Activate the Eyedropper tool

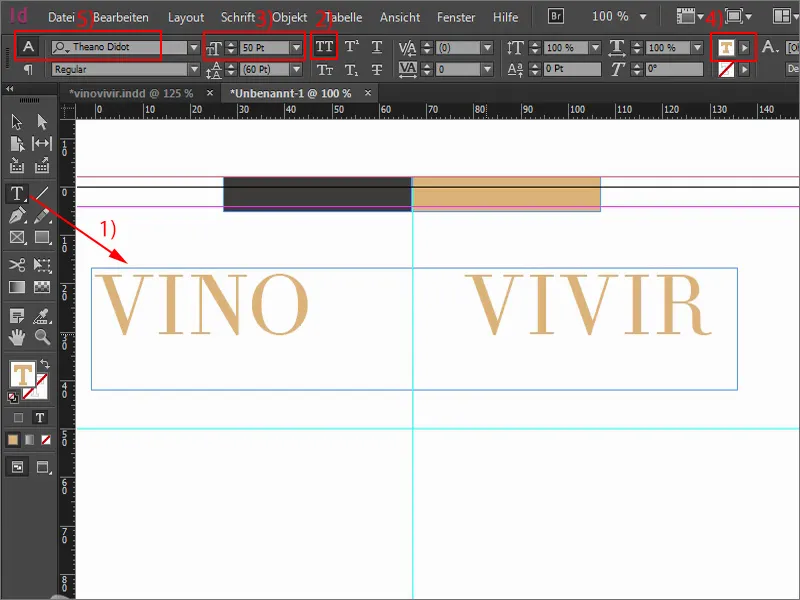pos(42,316)
